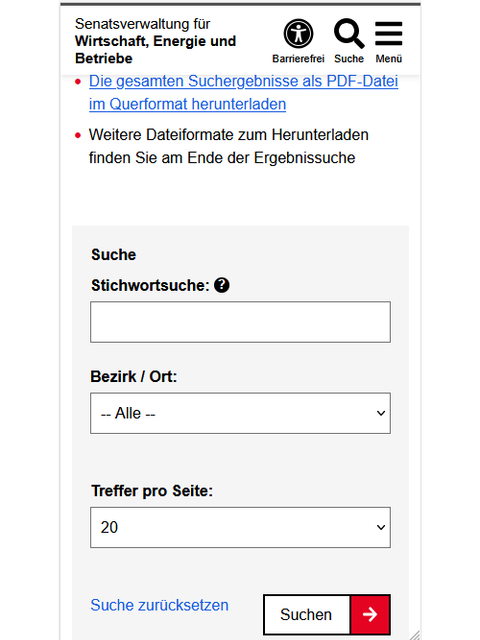480x640 pixels.
Task: Submit the form with the Suchen button
Action: pos(327,614)
